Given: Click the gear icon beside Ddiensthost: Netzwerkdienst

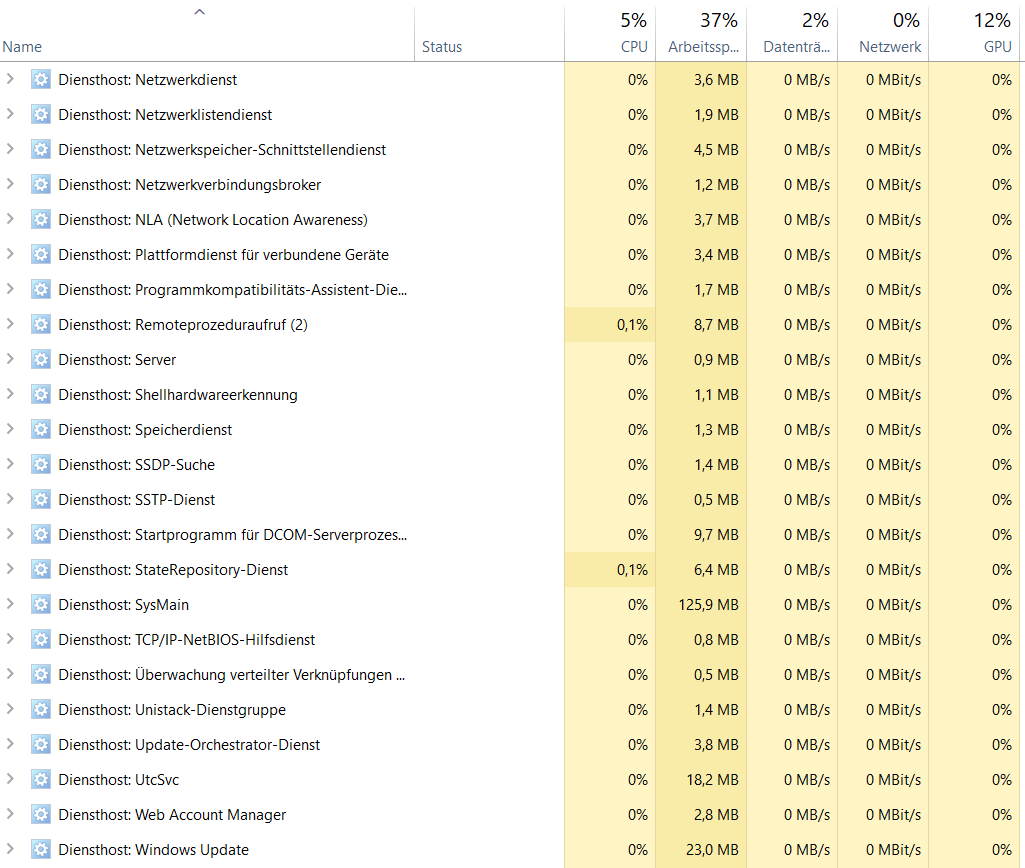Looking at the screenshot, I should [40, 80].
